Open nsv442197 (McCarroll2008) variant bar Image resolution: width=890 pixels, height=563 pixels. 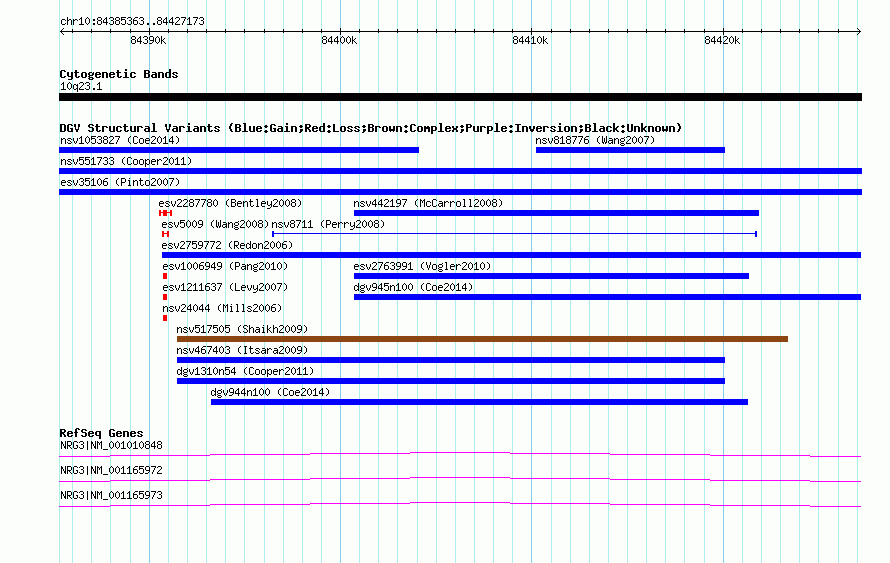(x=556, y=213)
